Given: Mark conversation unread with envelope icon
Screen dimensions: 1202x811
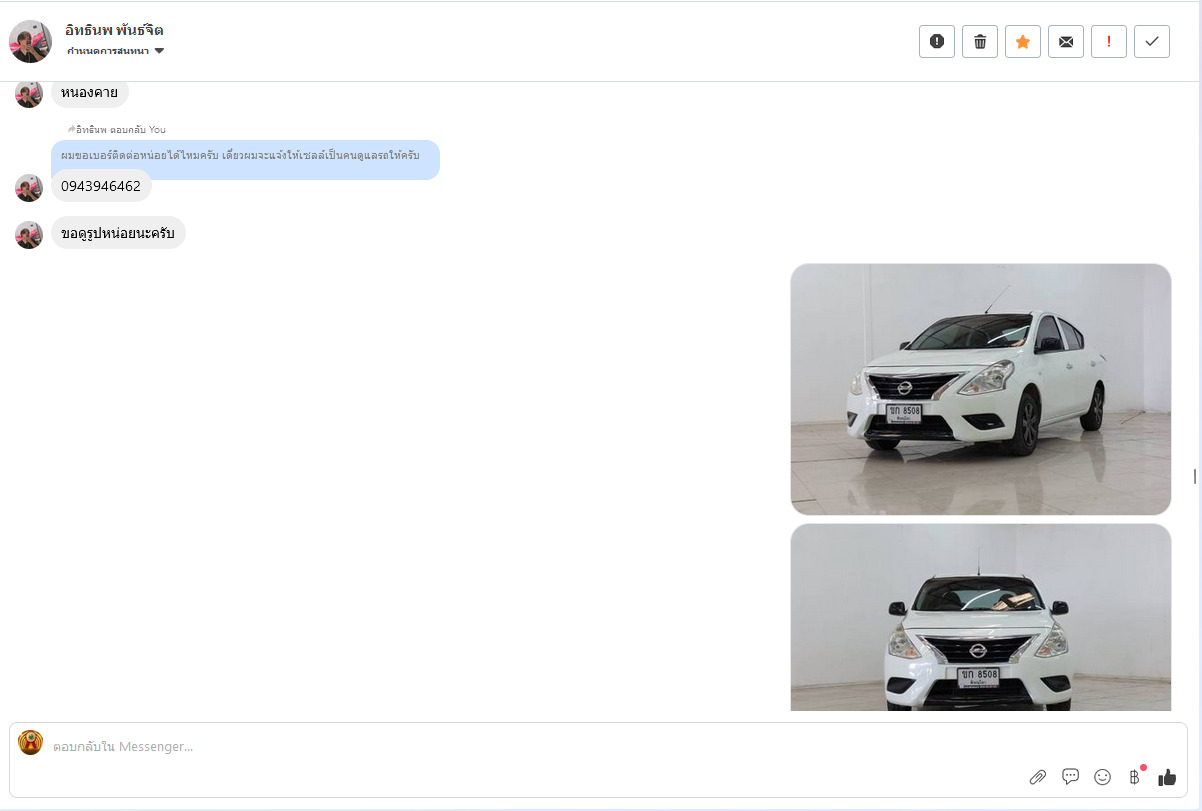Looking at the screenshot, I should pos(1065,41).
